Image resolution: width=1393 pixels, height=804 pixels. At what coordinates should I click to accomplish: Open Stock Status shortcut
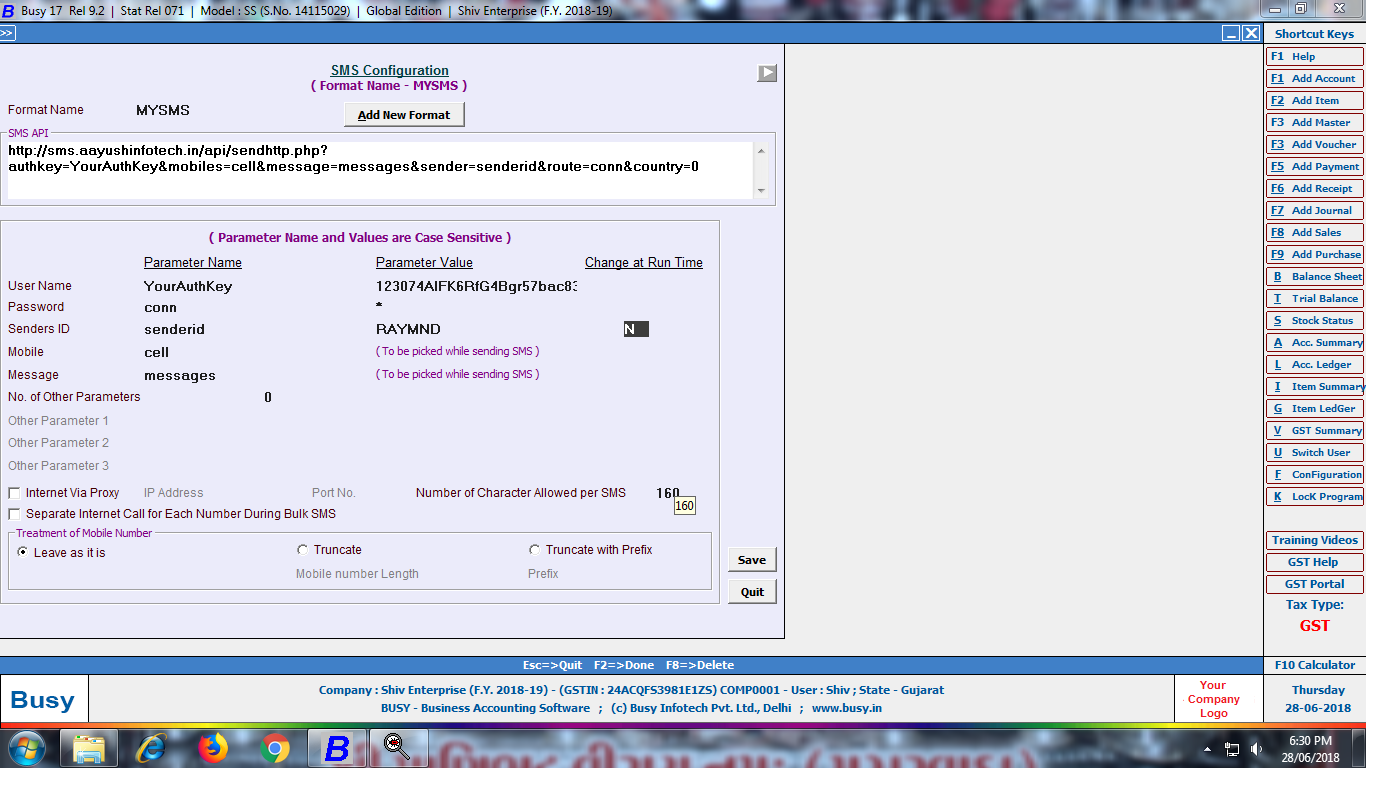coord(1314,321)
